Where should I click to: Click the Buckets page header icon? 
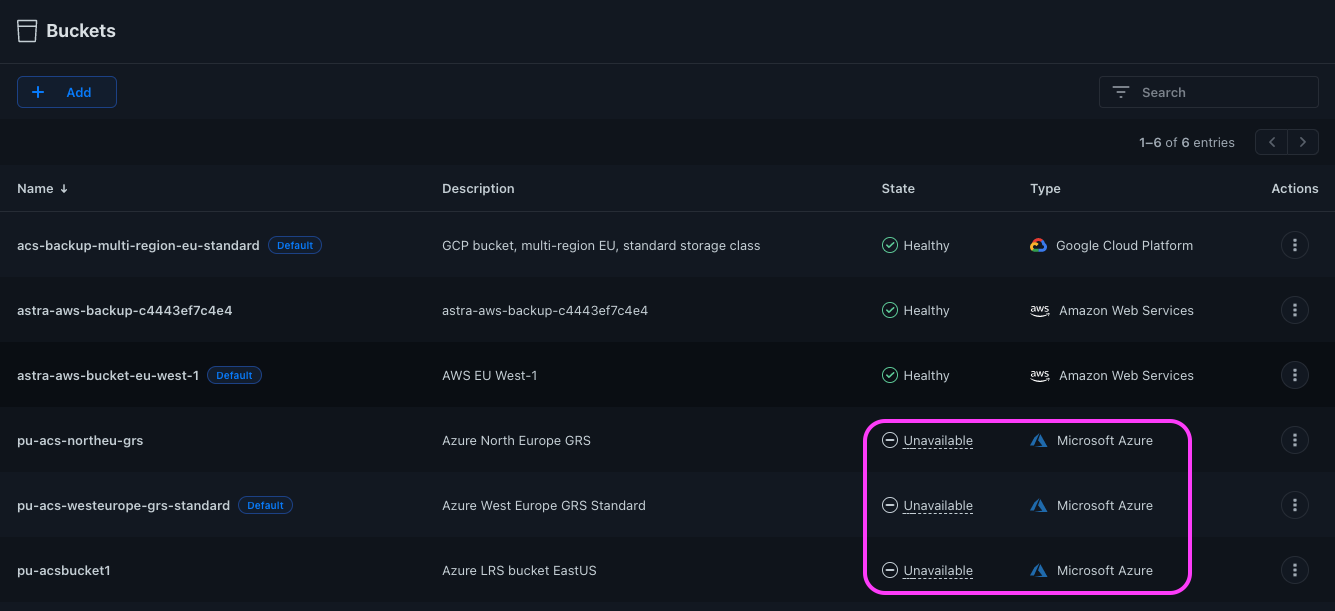click(x=27, y=31)
